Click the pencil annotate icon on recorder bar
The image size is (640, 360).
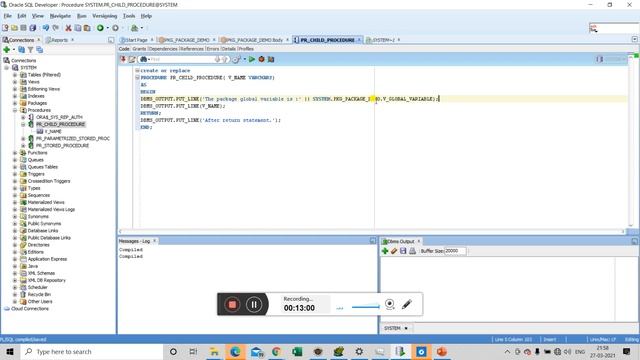click(x=407, y=304)
